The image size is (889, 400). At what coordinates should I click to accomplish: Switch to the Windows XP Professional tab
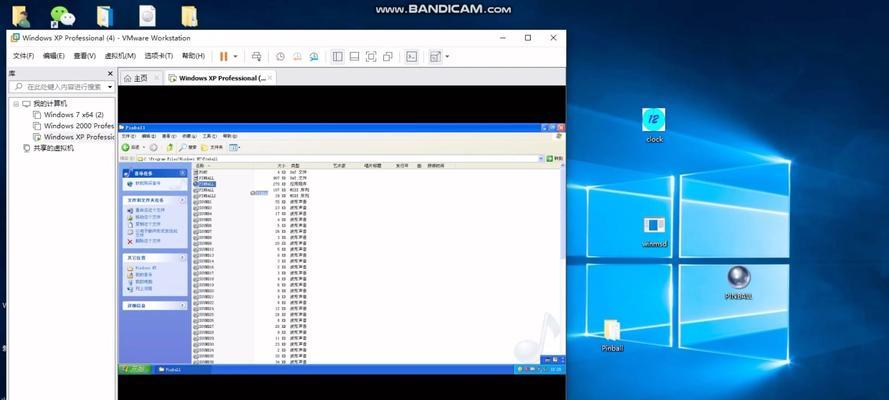coord(218,78)
